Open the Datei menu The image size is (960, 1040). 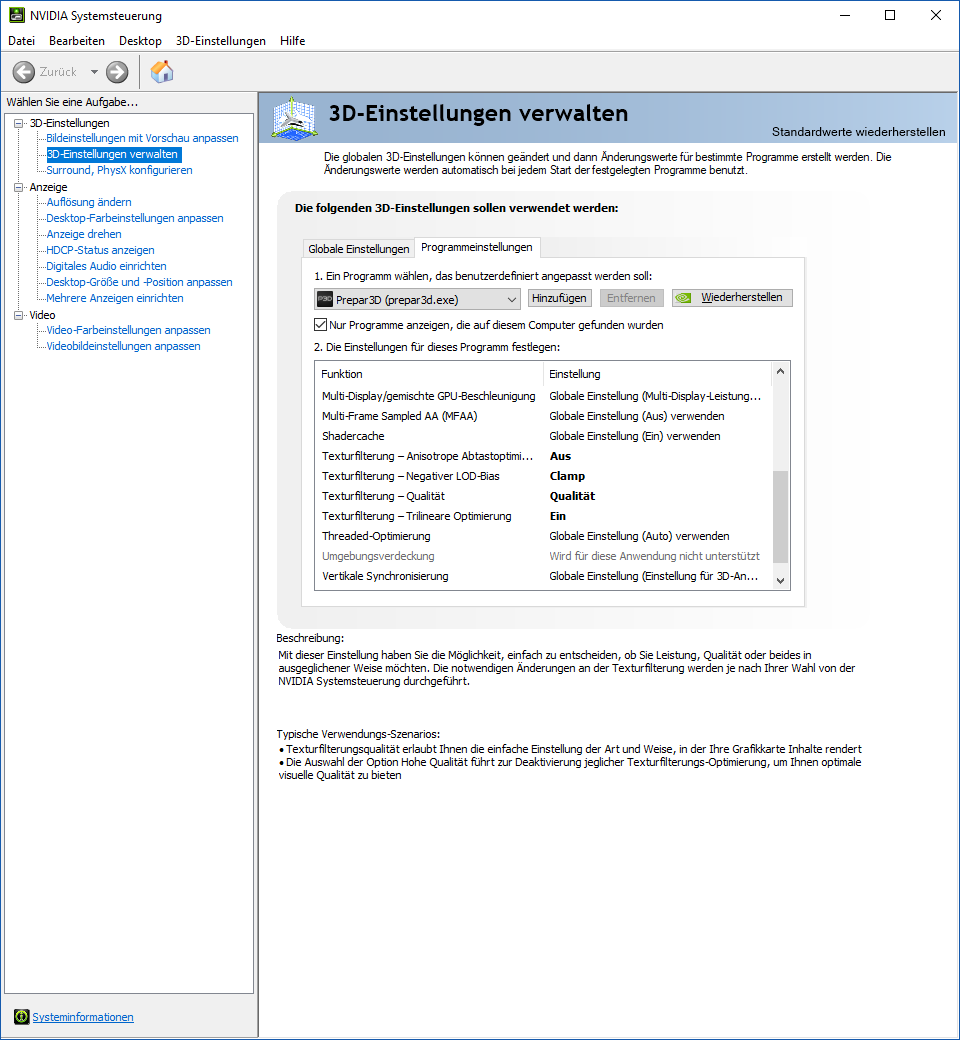[x=21, y=40]
